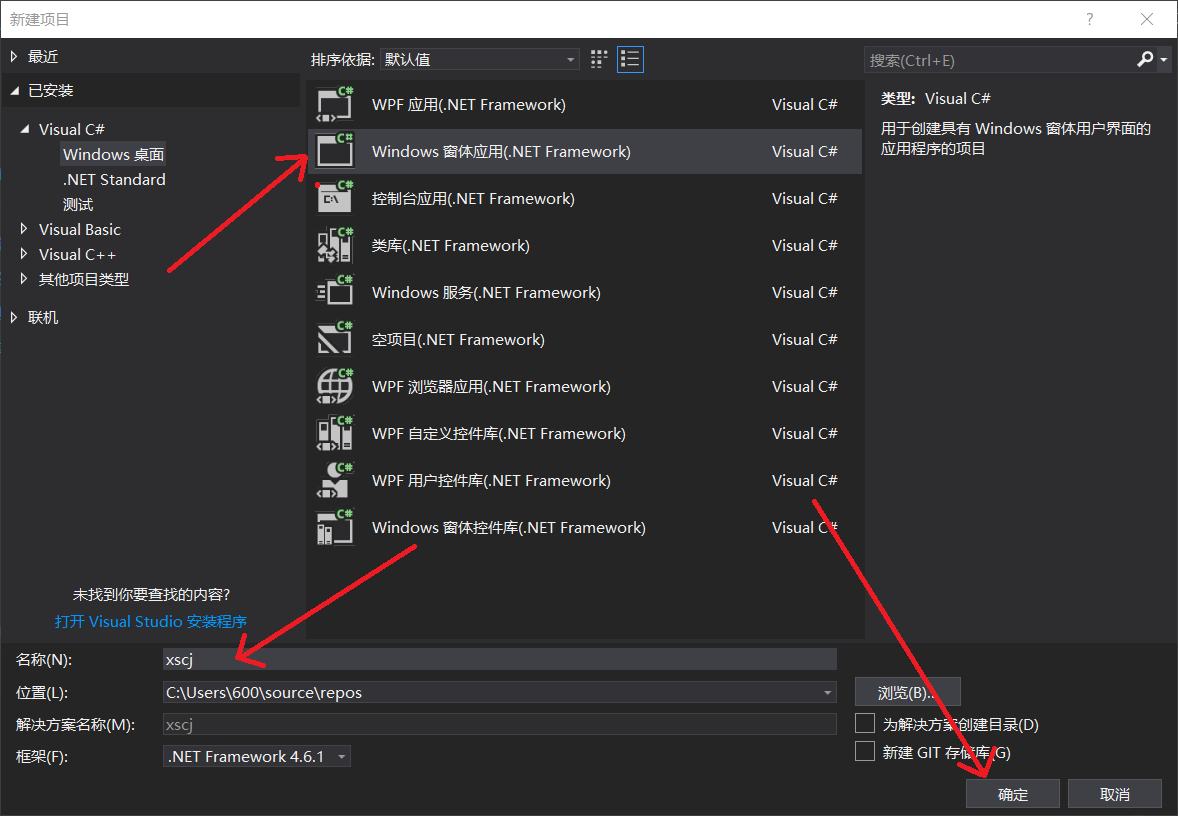This screenshot has width=1178, height=816.
Task: Click the Windows 服务 template icon
Action: click(335, 292)
